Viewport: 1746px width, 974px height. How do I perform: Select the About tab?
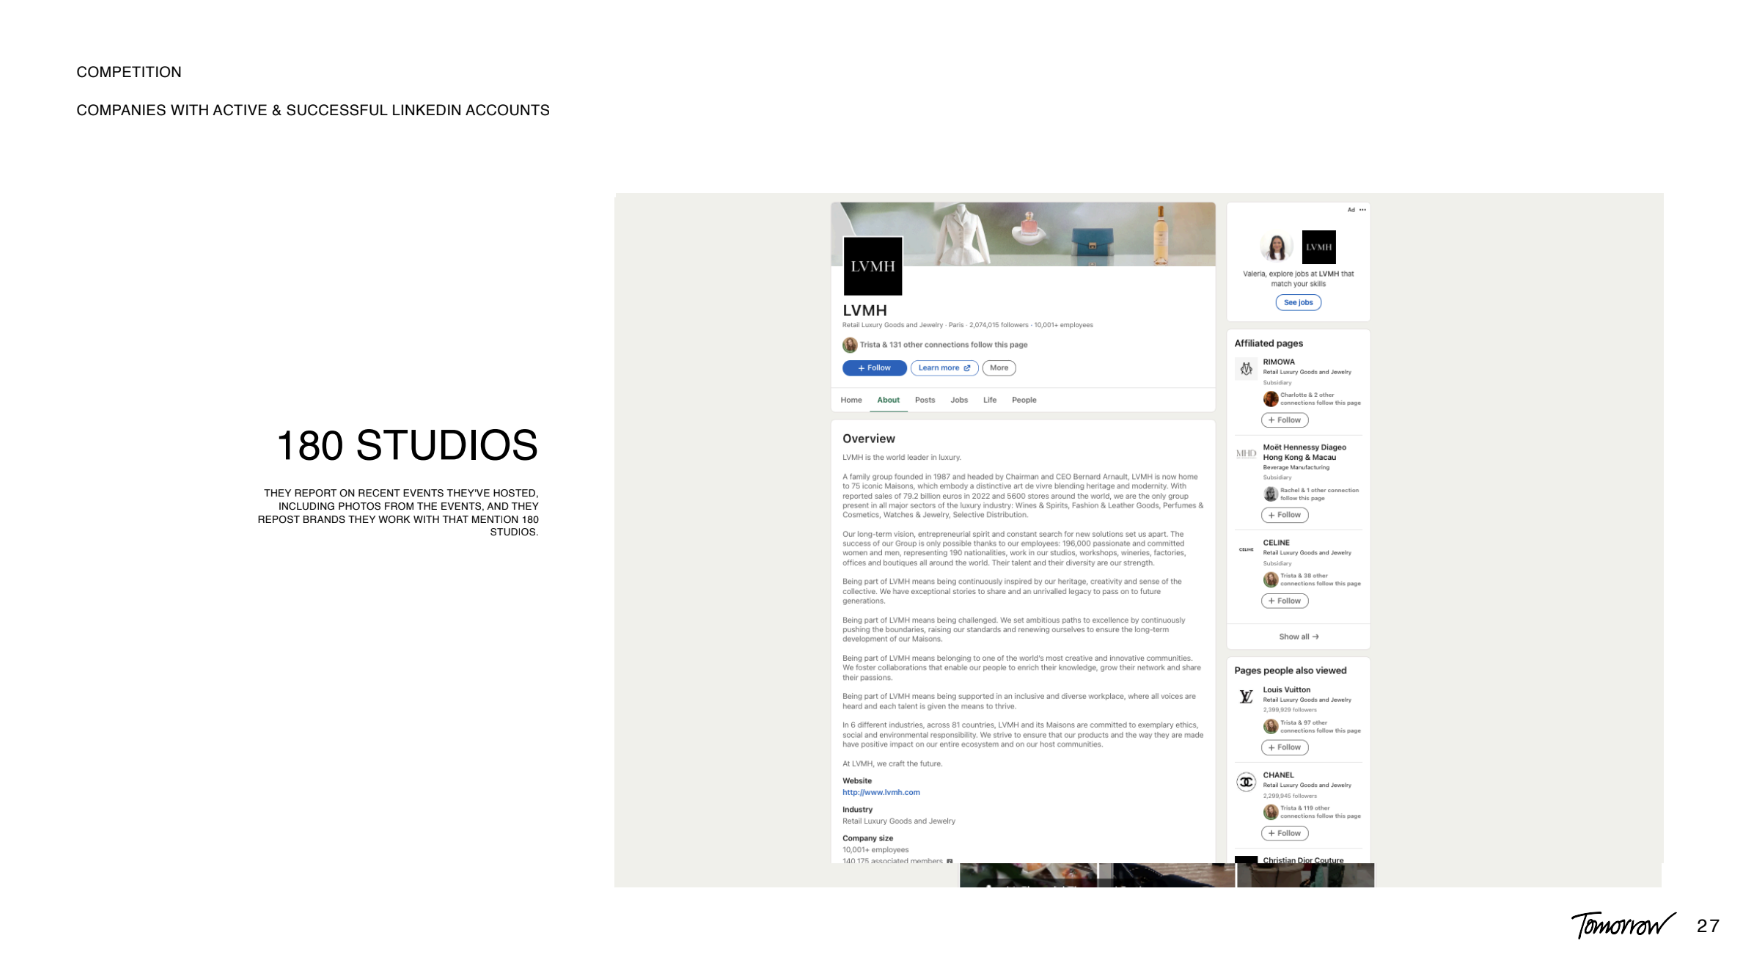[888, 400]
